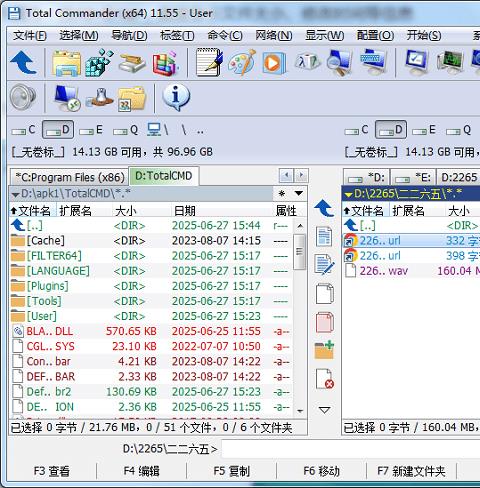The height and width of the screenshot is (488, 480).
Task: Sort left panel by 日期 column header
Action: click(x=221, y=210)
